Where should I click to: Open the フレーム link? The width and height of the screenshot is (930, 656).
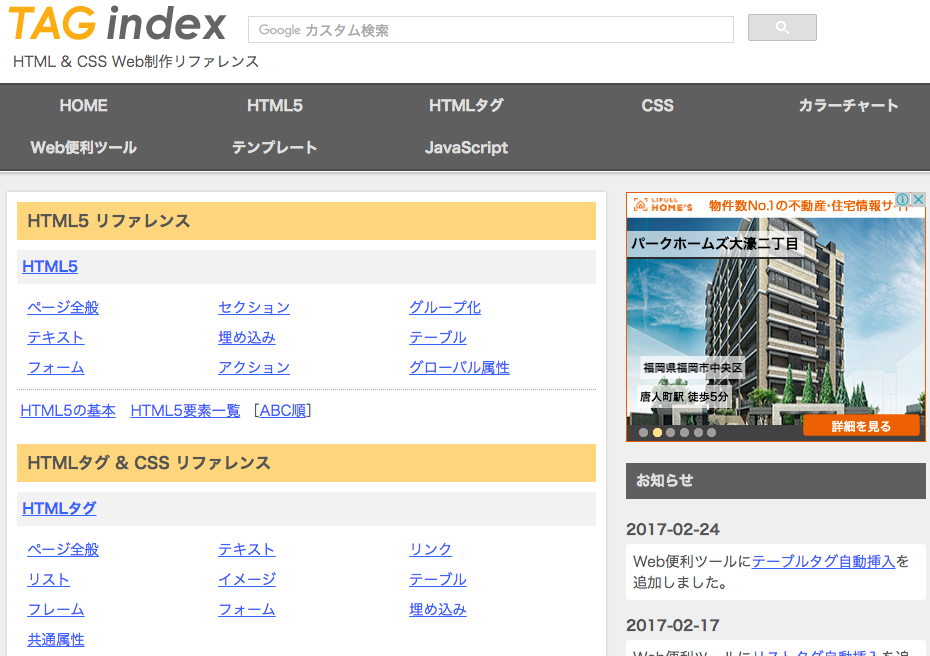pos(56,610)
